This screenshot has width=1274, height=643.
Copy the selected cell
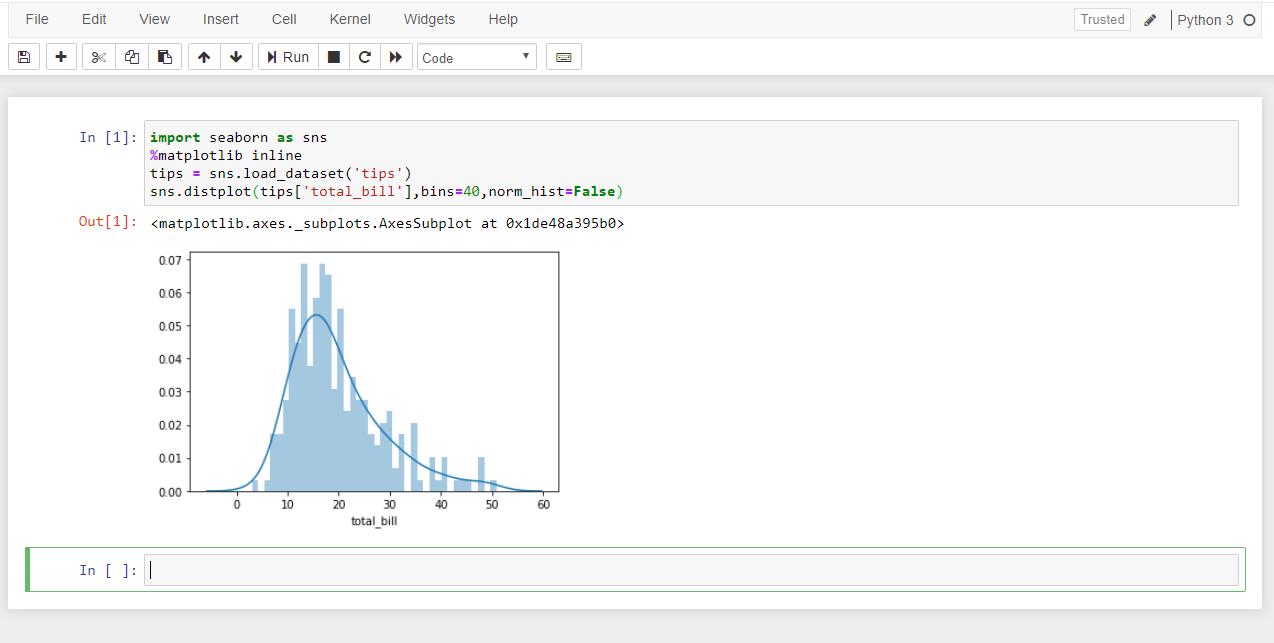131,56
